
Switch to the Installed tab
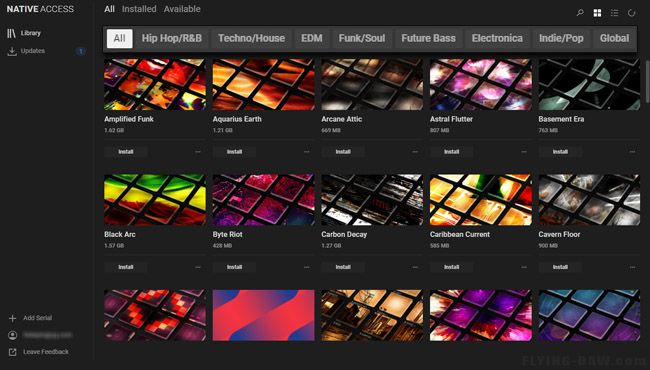point(139,9)
